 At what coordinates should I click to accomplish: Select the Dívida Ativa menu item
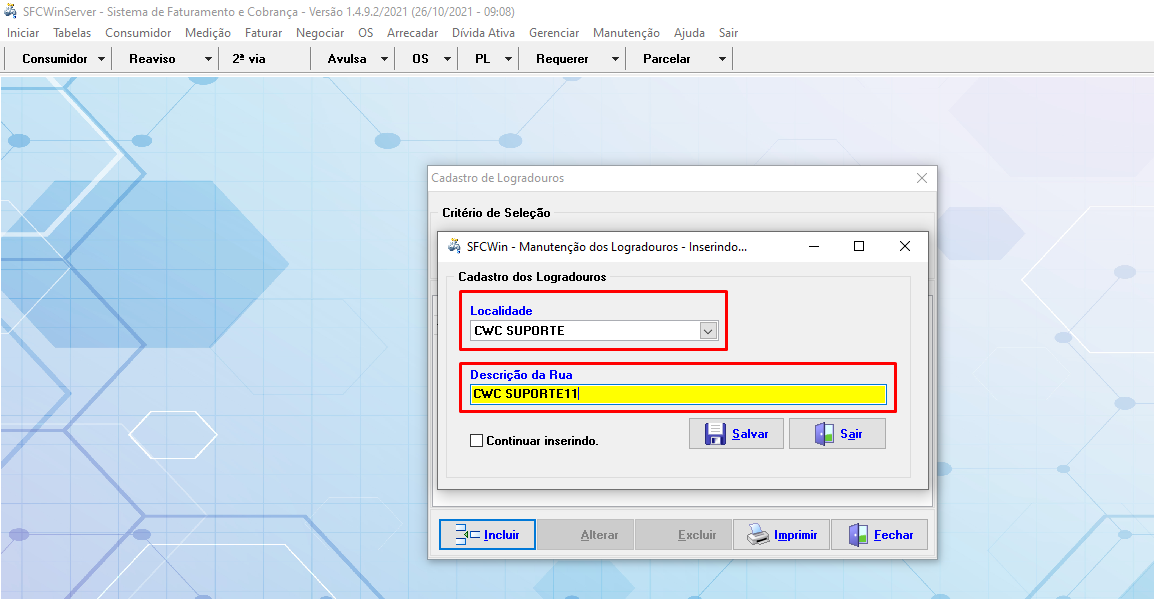[x=483, y=33]
